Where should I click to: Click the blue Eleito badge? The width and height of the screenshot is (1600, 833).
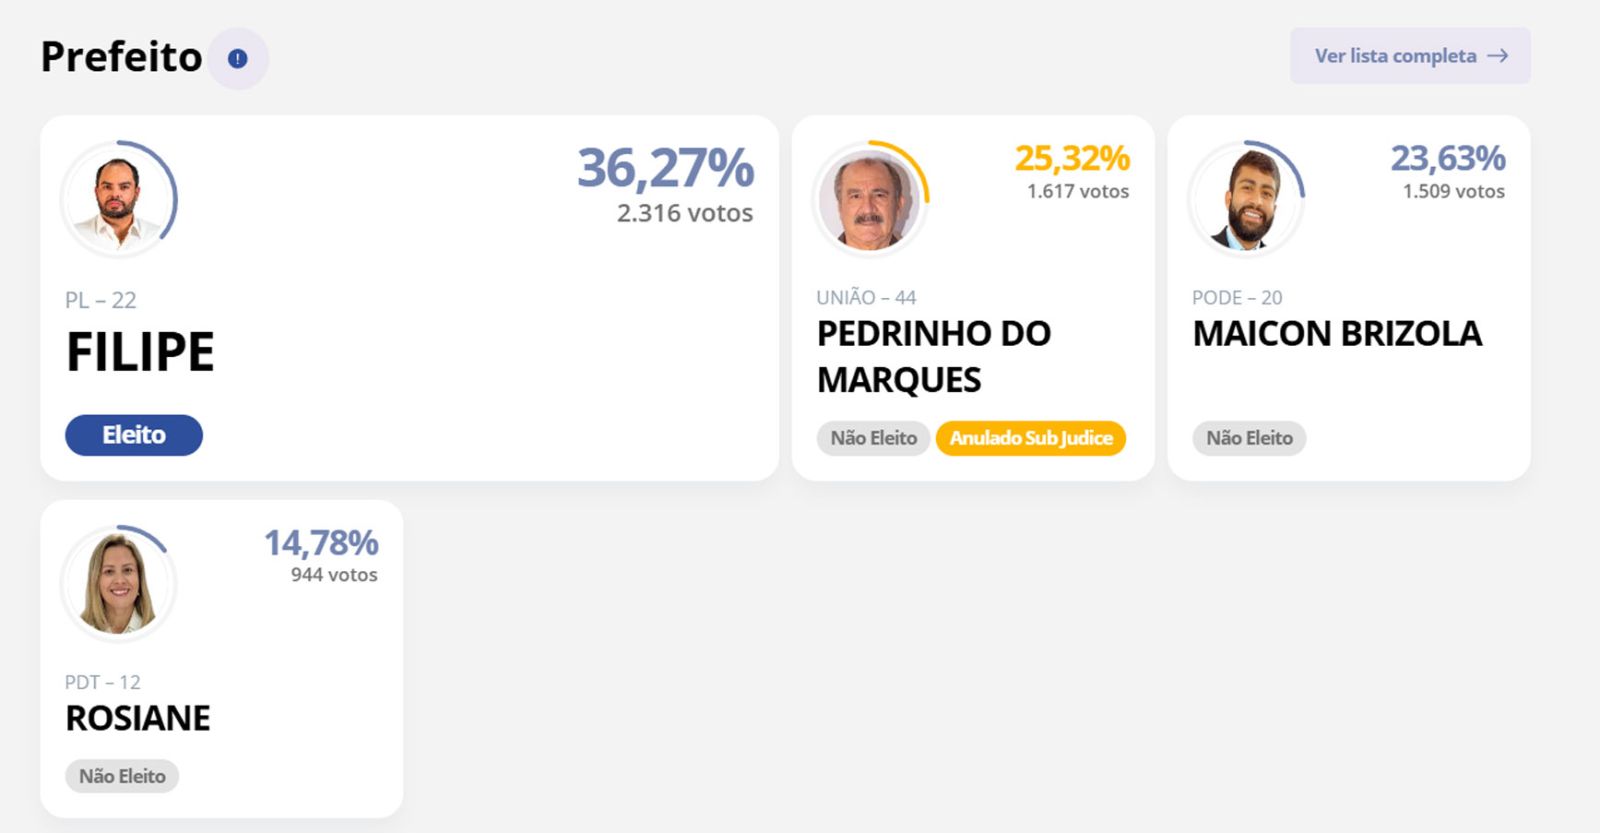pos(134,435)
